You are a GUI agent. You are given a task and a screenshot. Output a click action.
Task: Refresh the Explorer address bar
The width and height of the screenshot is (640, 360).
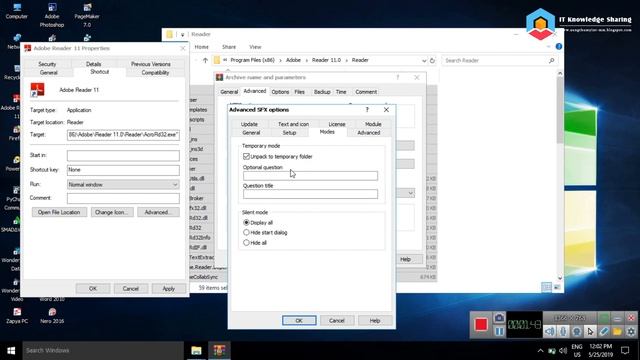point(432,60)
